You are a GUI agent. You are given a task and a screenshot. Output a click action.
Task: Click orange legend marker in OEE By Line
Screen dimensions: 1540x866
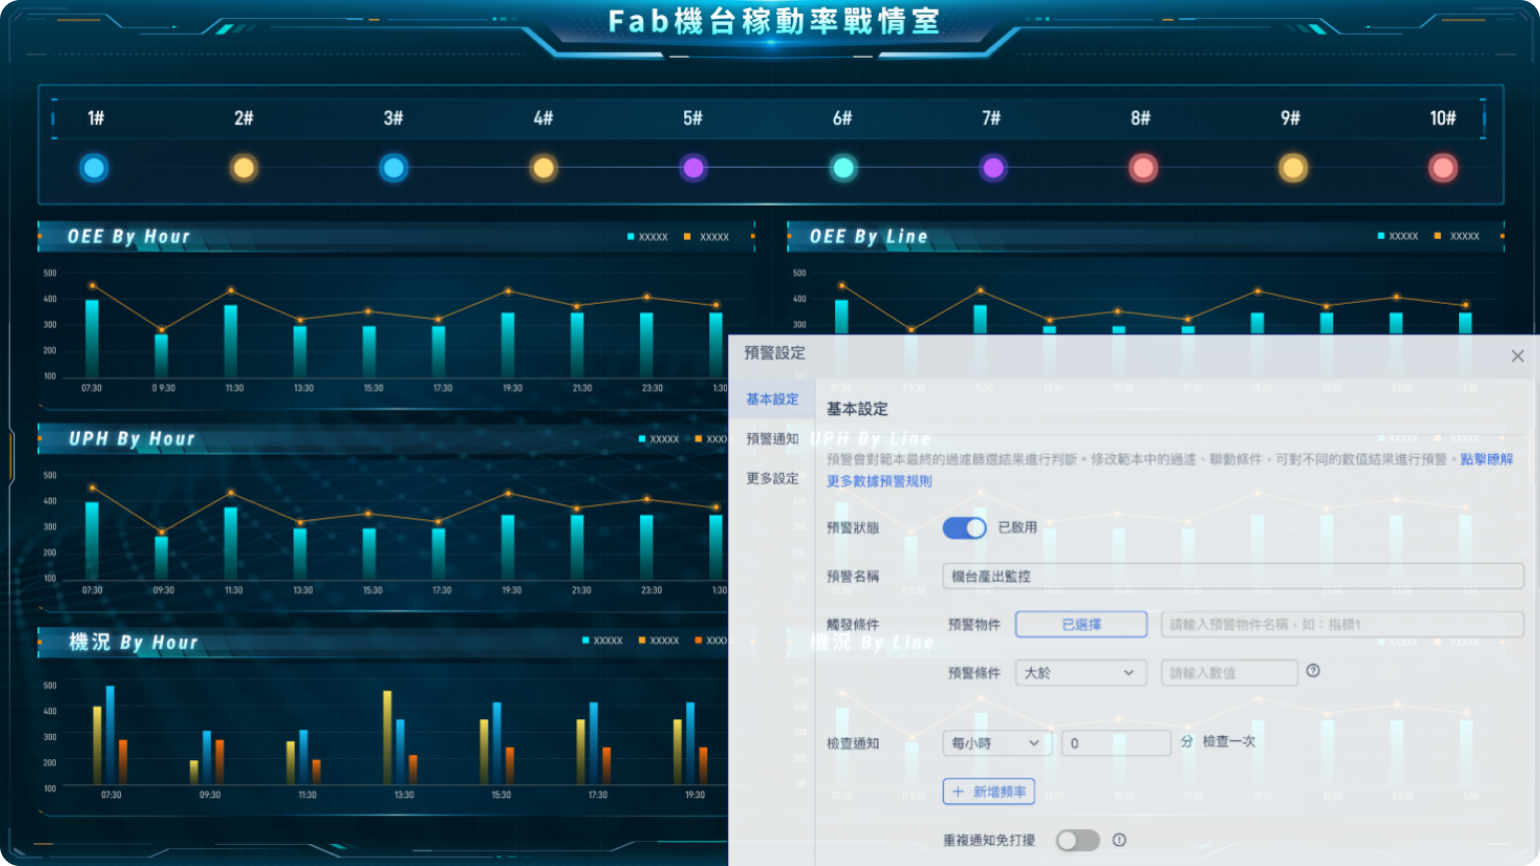point(1437,236)
